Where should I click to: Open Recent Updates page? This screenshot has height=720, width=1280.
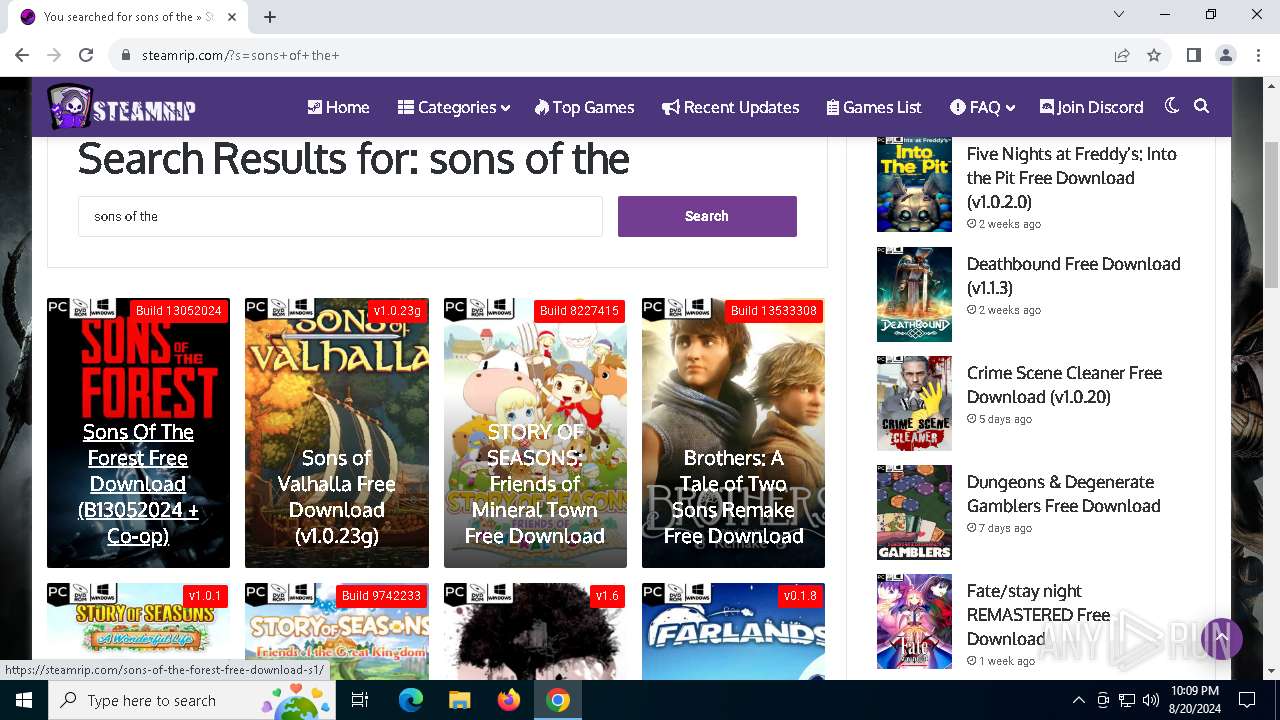731,107
